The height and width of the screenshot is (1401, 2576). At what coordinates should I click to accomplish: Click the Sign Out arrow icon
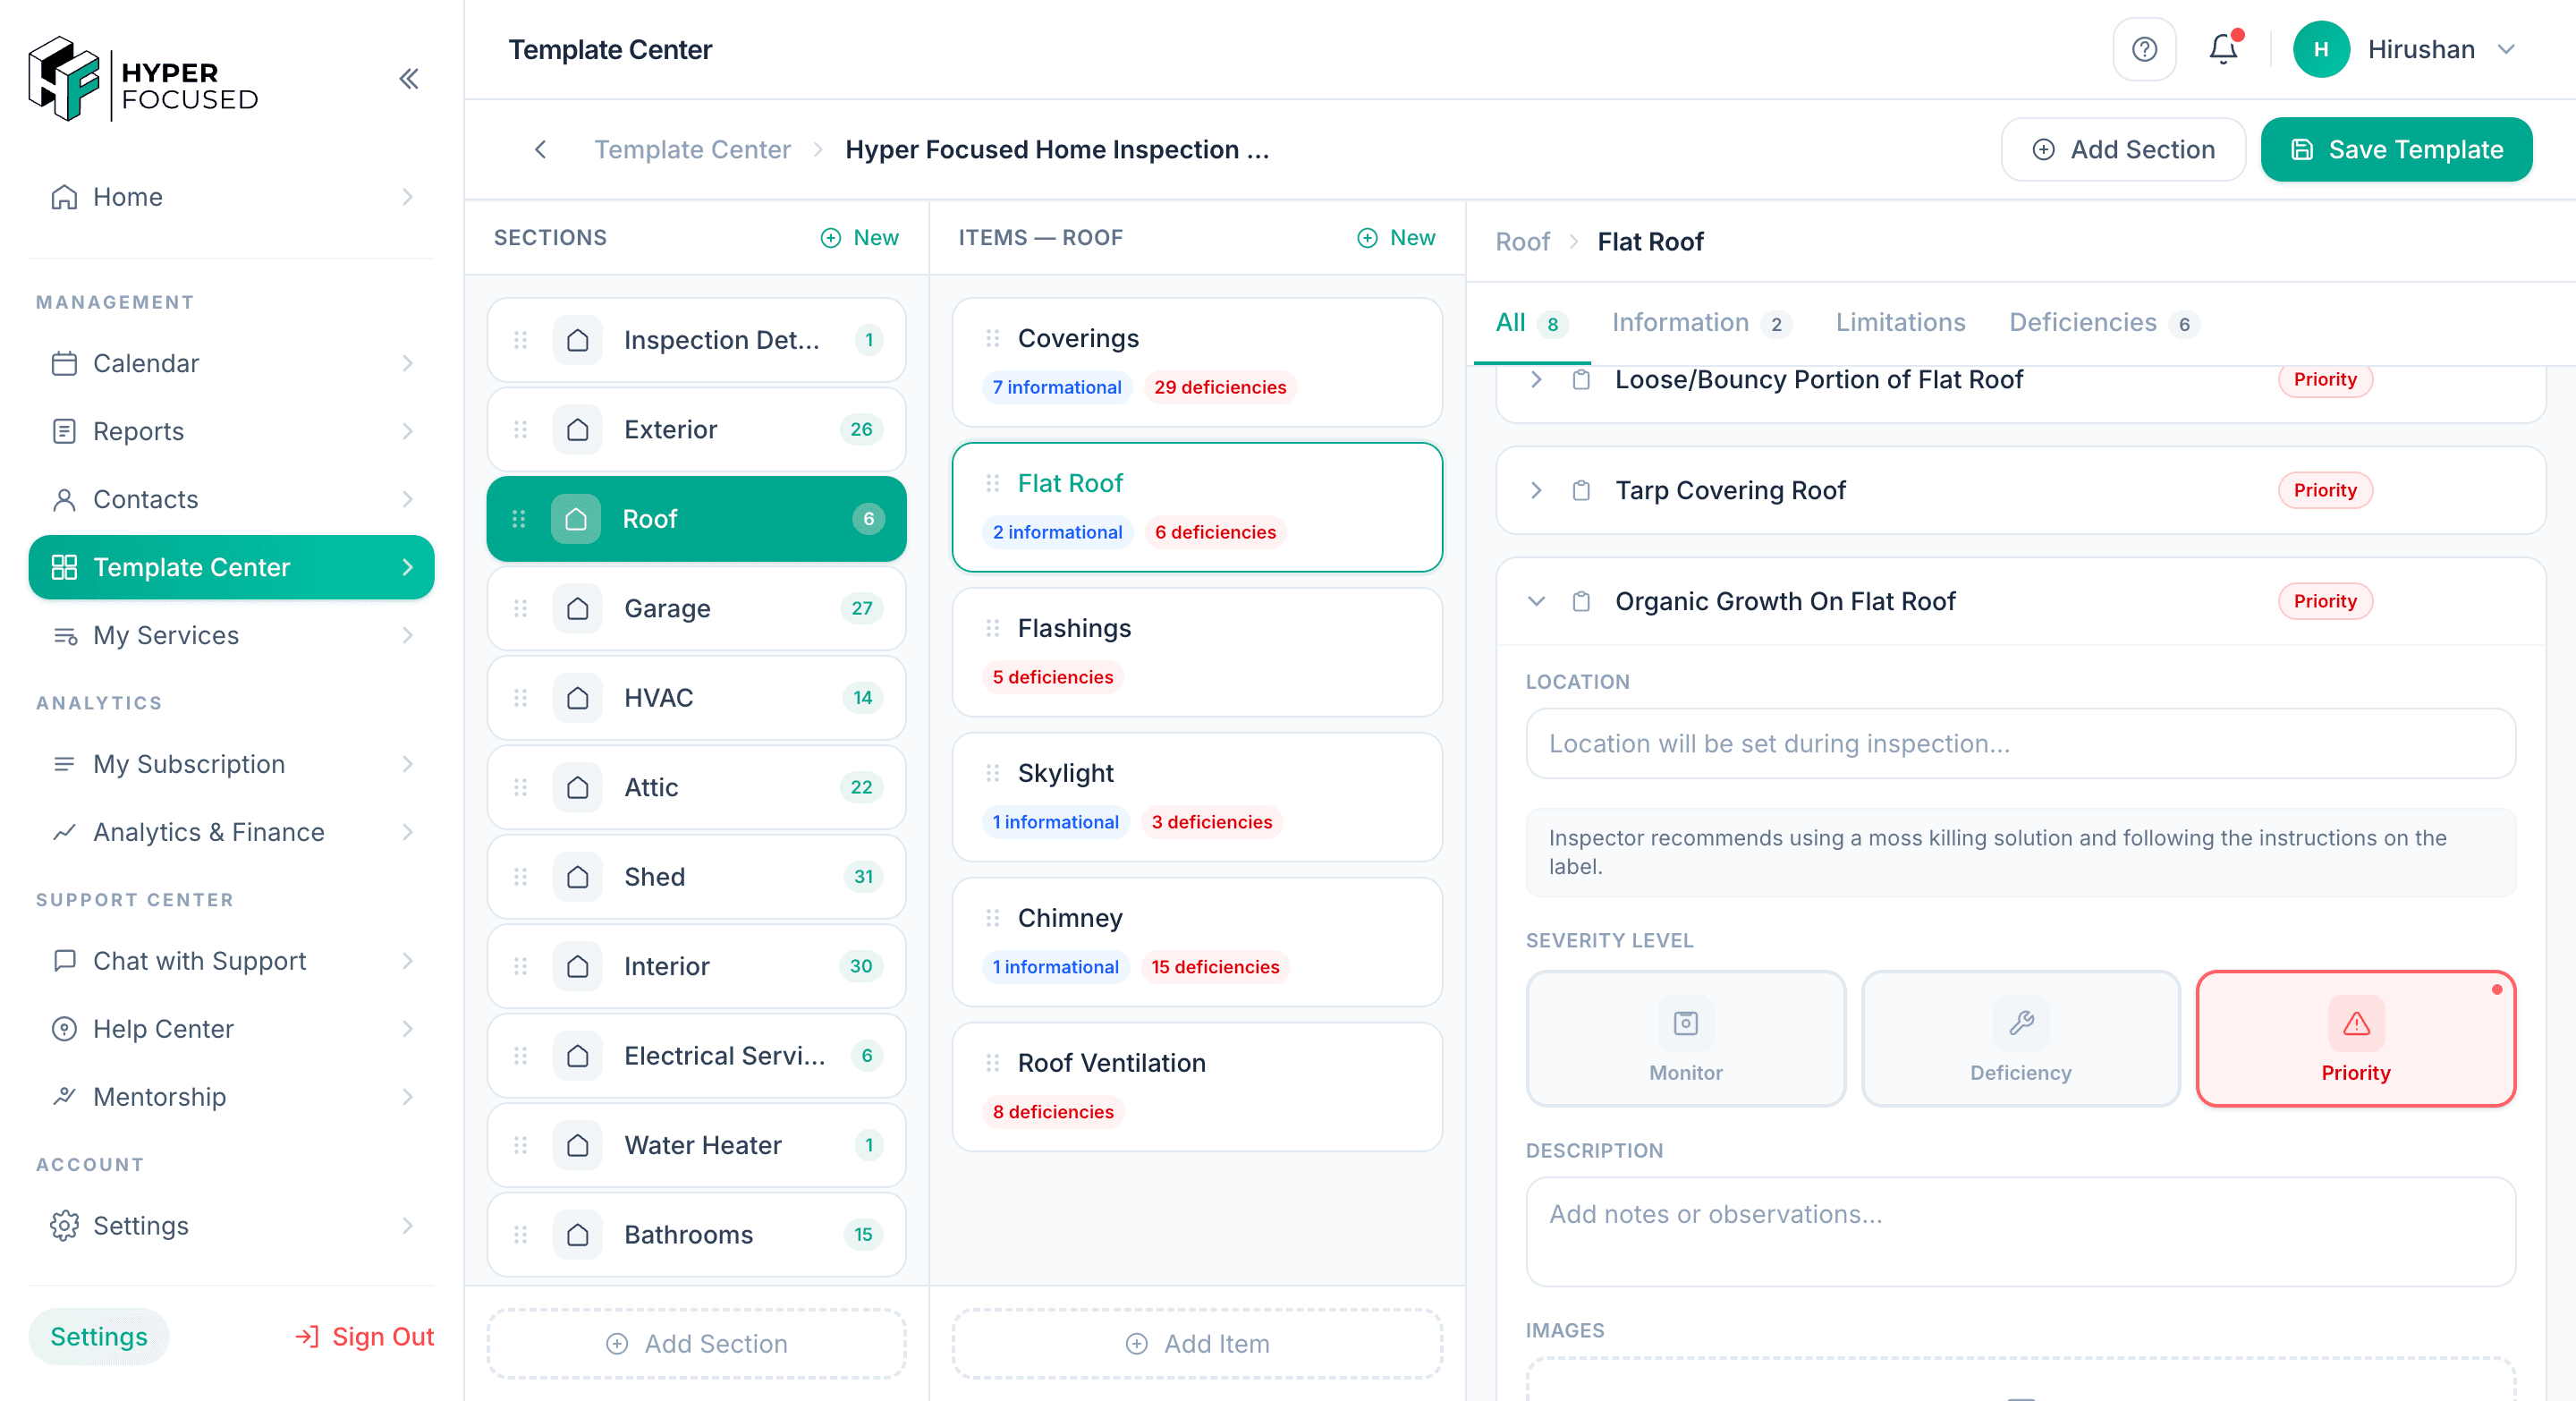[x=307, y=1336]
